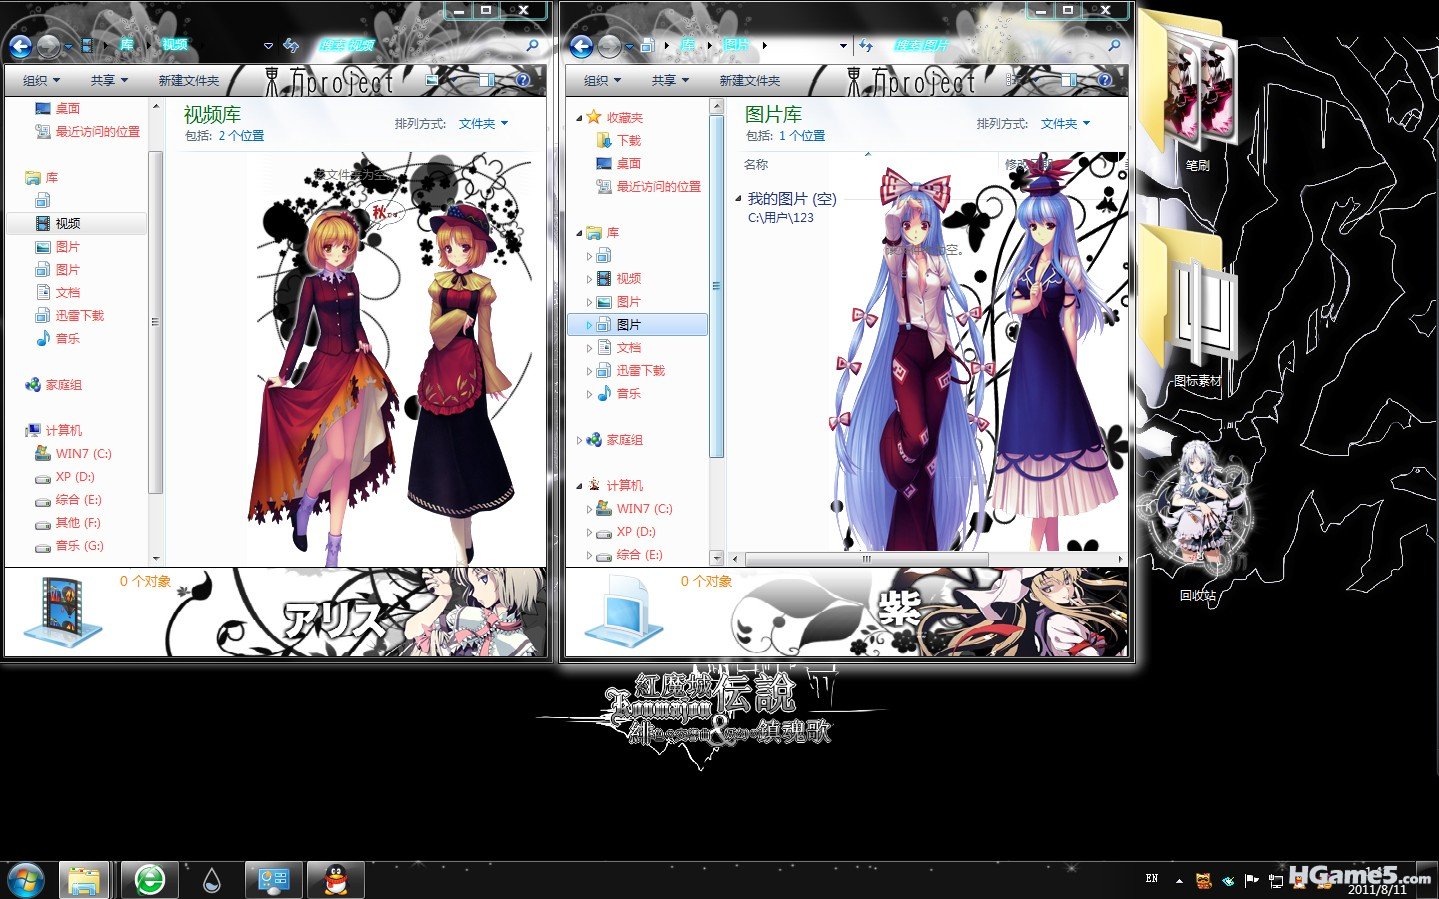Viewport: 1439px width, 899px height.
Task: Open the QQ penguin taskbar icon
Action: click(x=336, y=880)
